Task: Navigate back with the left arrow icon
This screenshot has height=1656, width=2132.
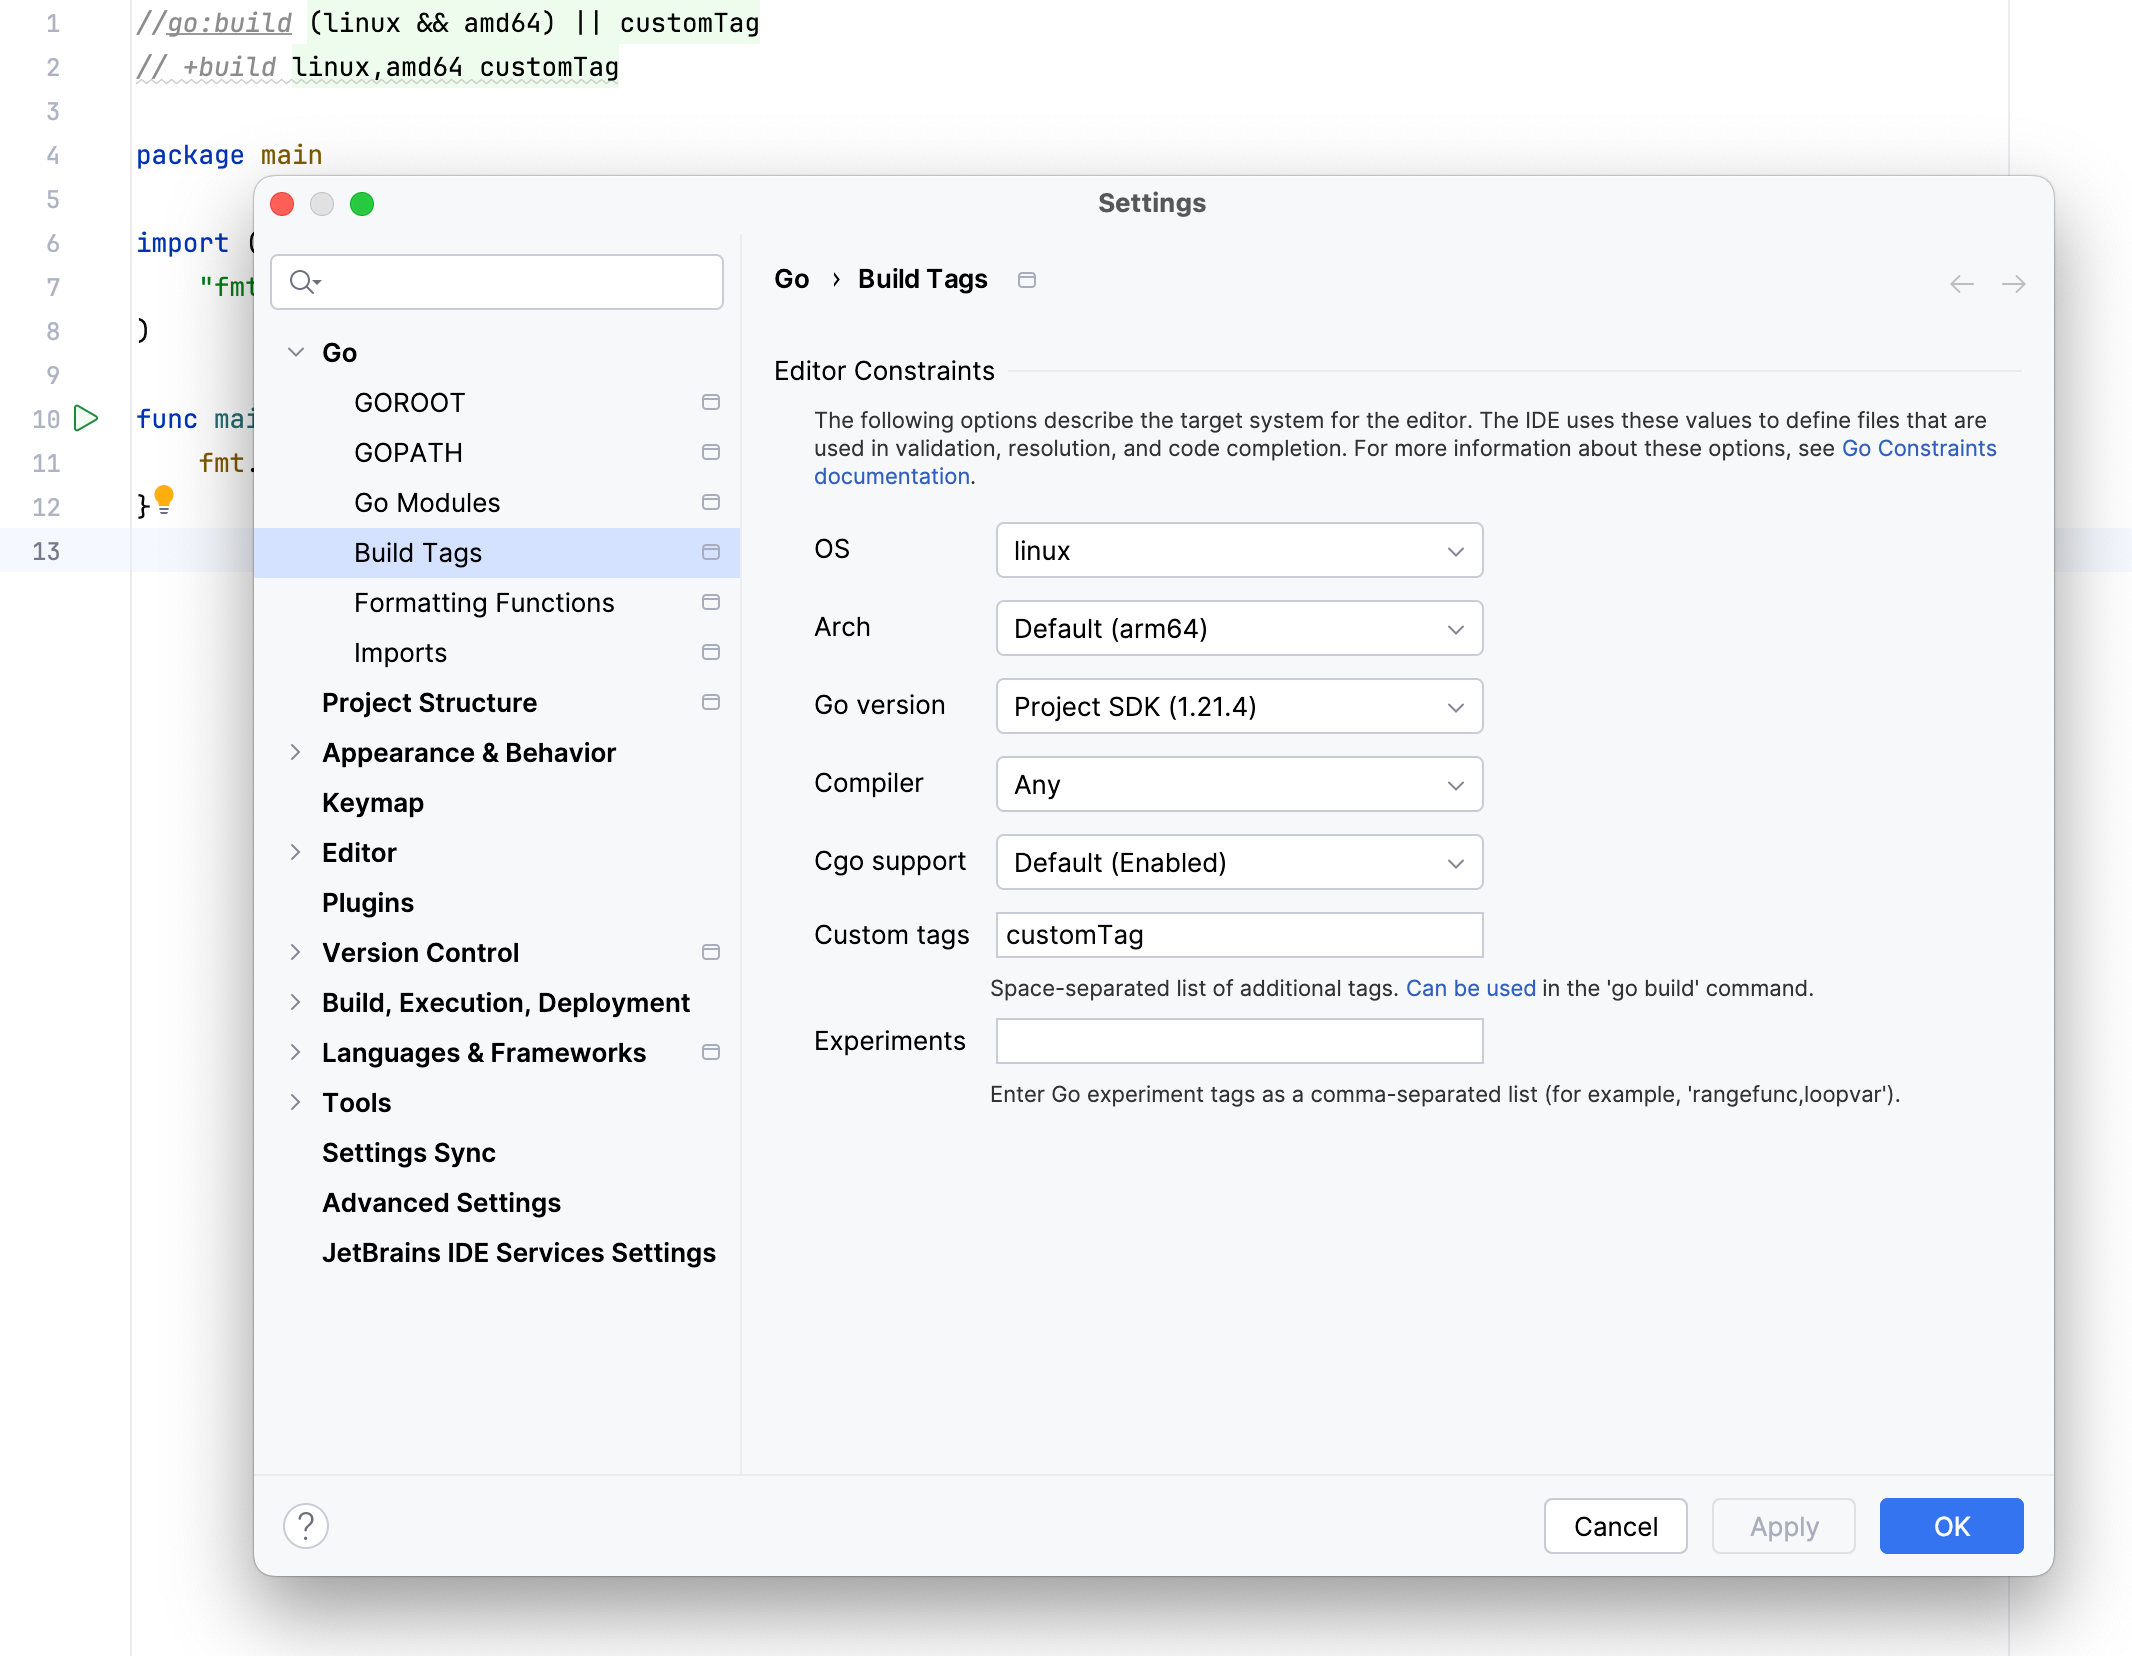Action: (x=1962, y=283)
